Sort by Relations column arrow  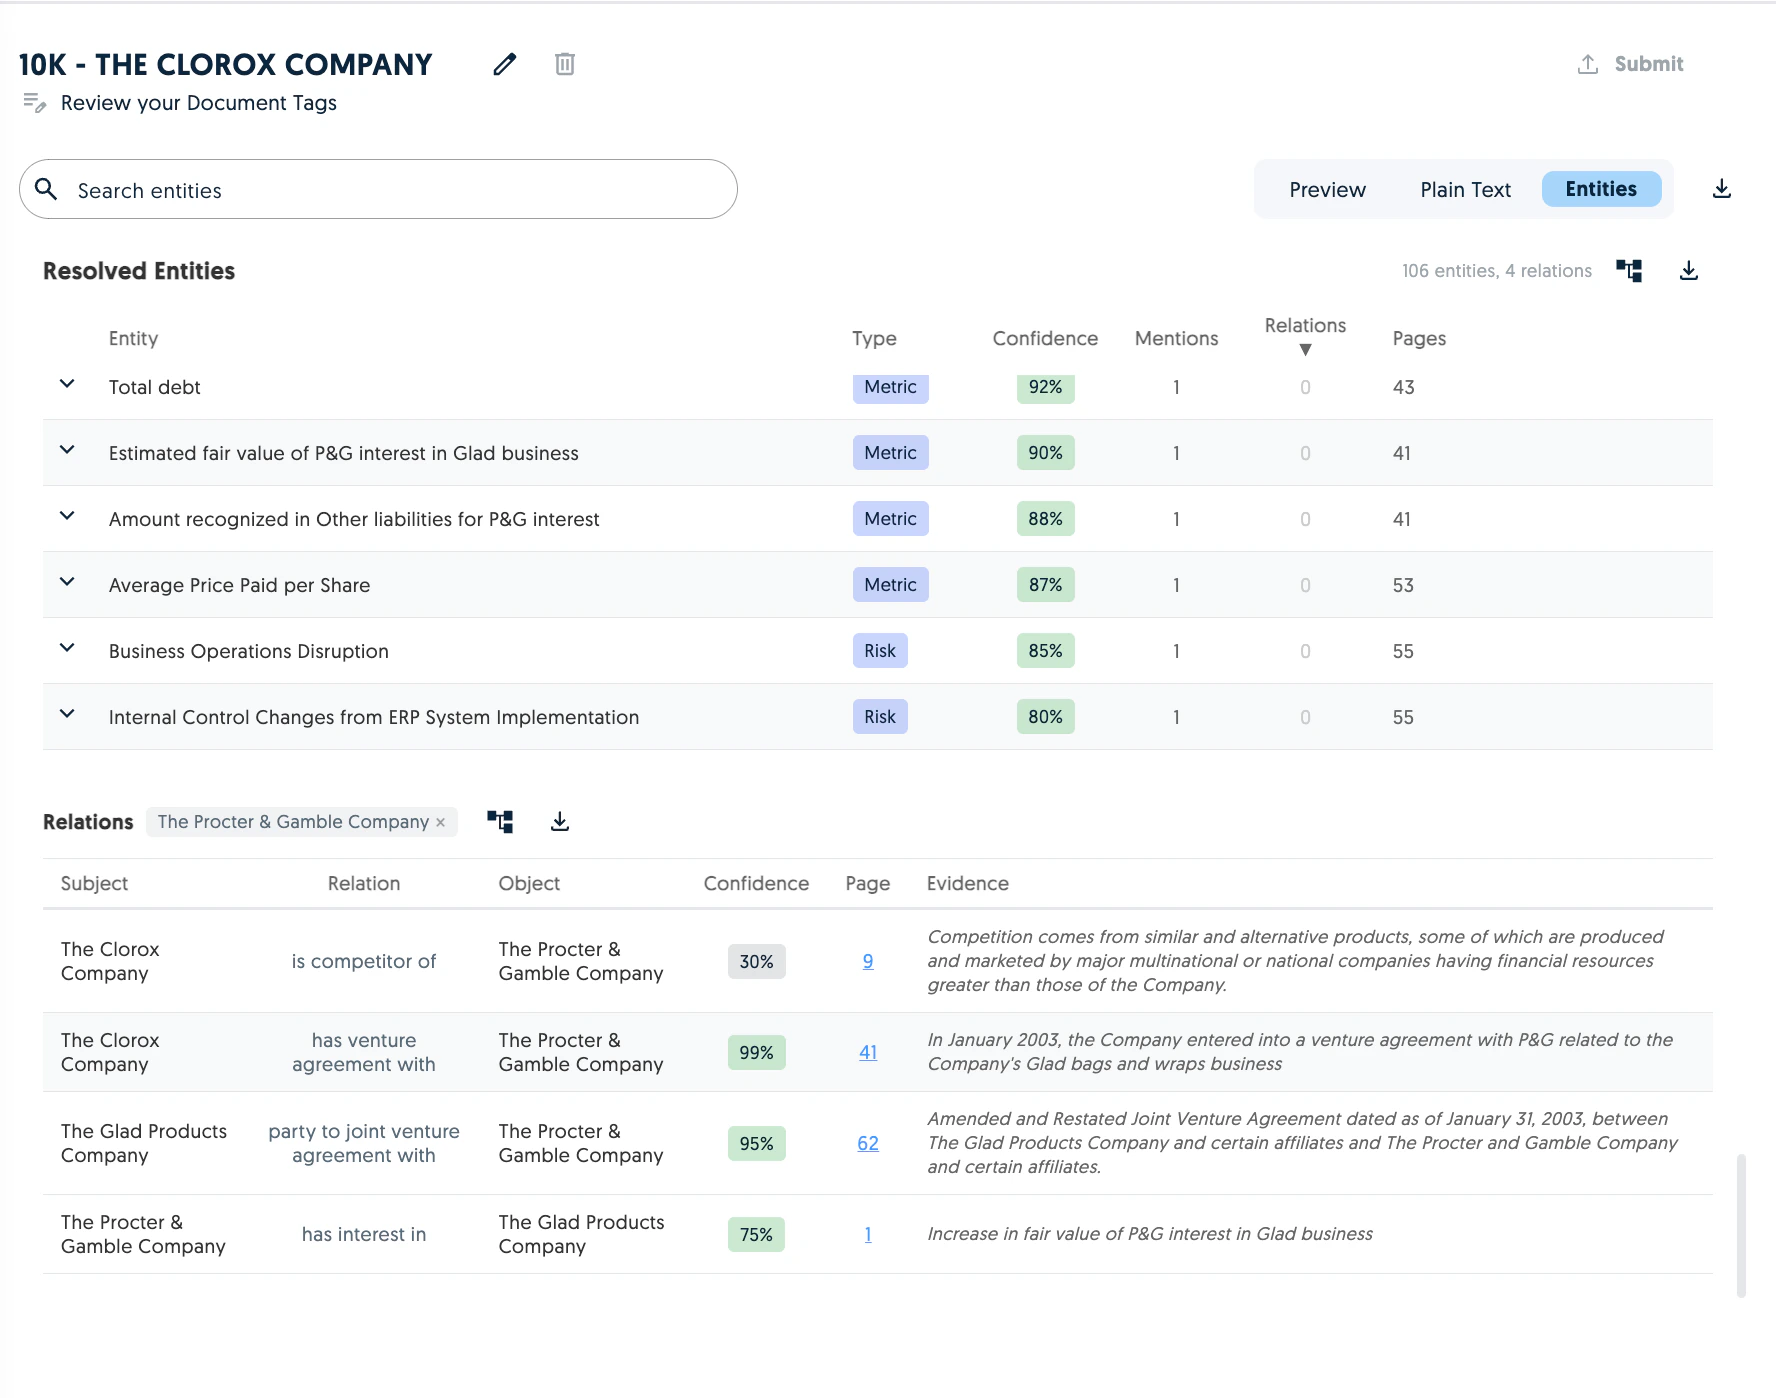click(x=1305, y=350)
